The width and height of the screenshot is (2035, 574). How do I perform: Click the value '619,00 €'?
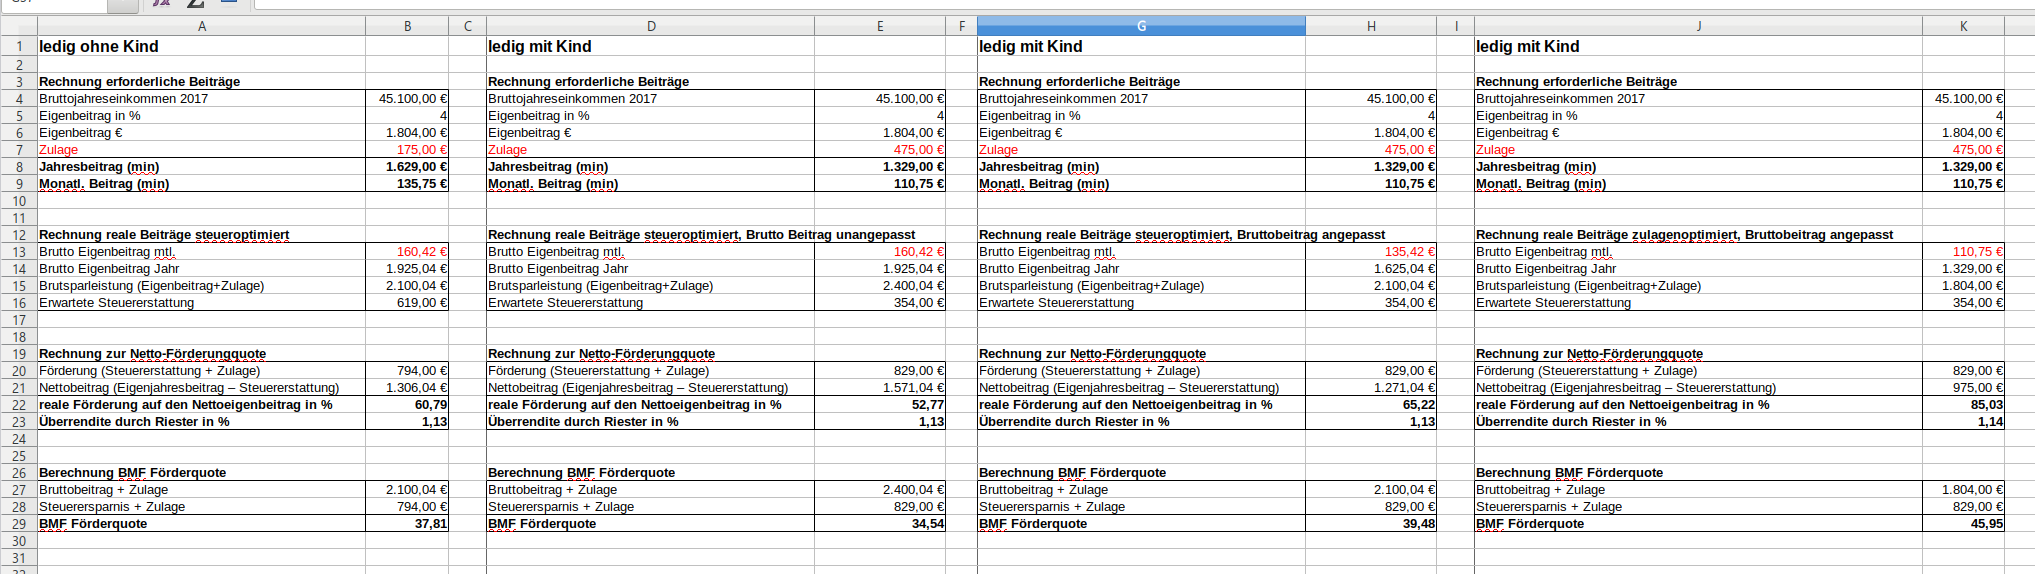(x=422, y=303)
